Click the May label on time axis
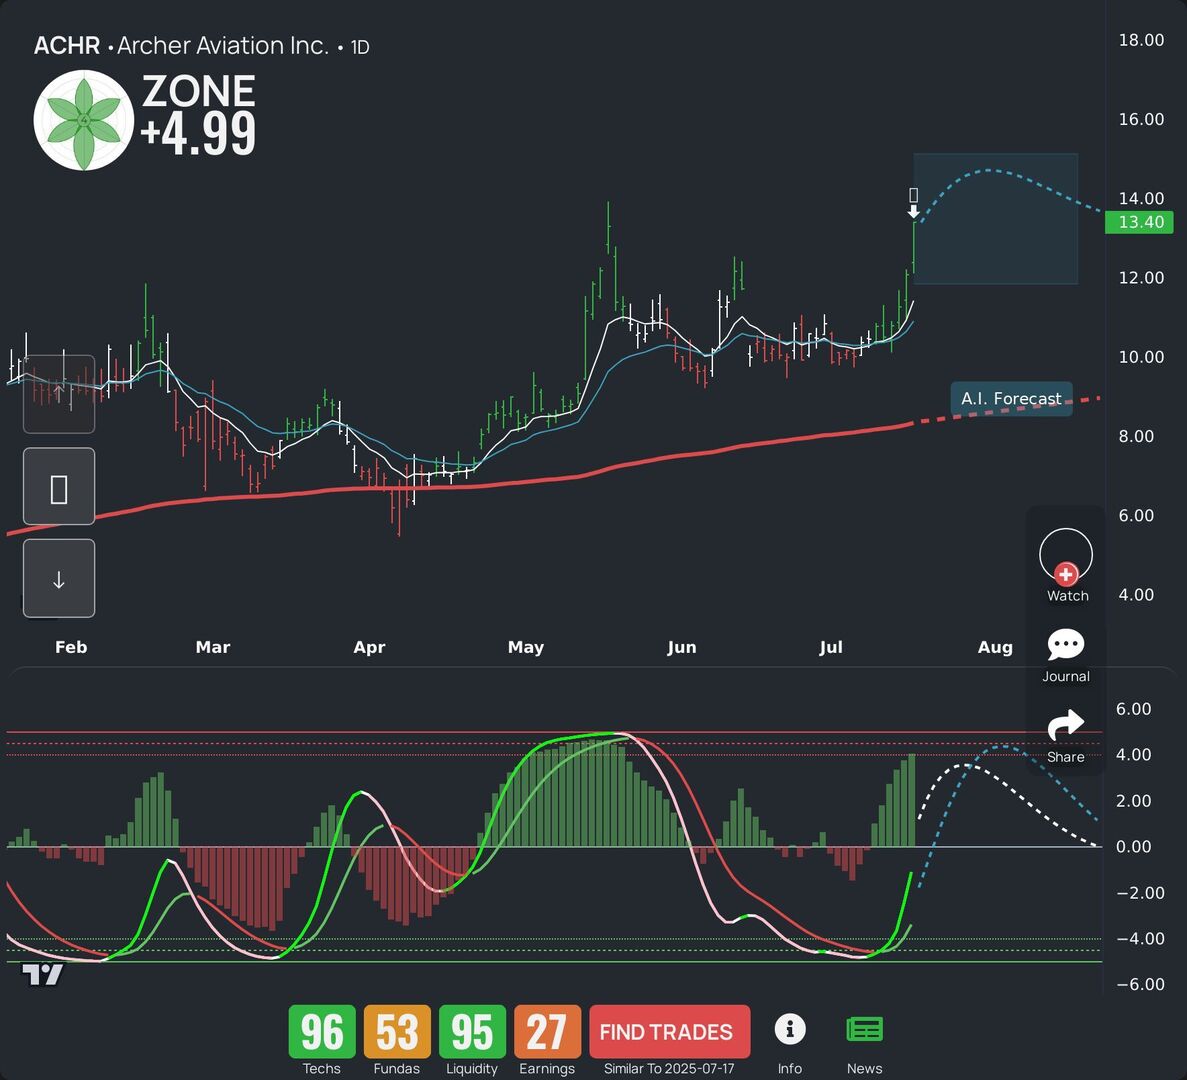The width and height of the screenshot is (1187, 1080). pos(526,647)
